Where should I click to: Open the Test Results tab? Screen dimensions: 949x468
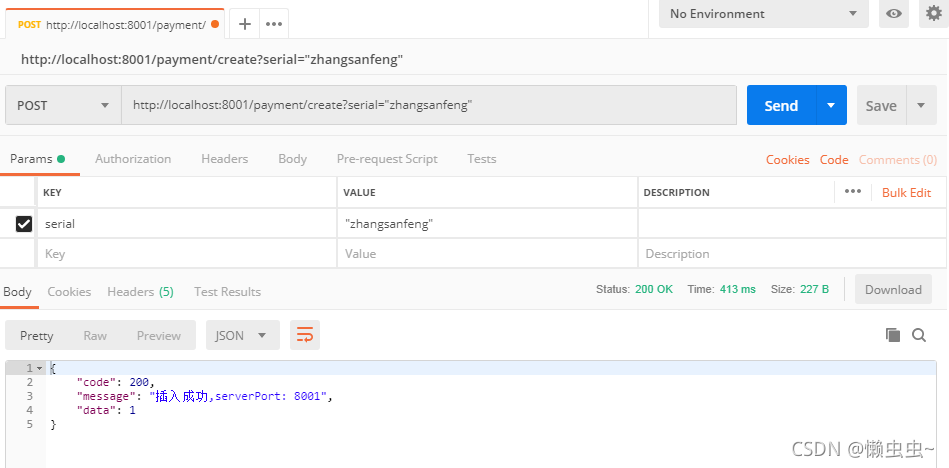point(228,292)
